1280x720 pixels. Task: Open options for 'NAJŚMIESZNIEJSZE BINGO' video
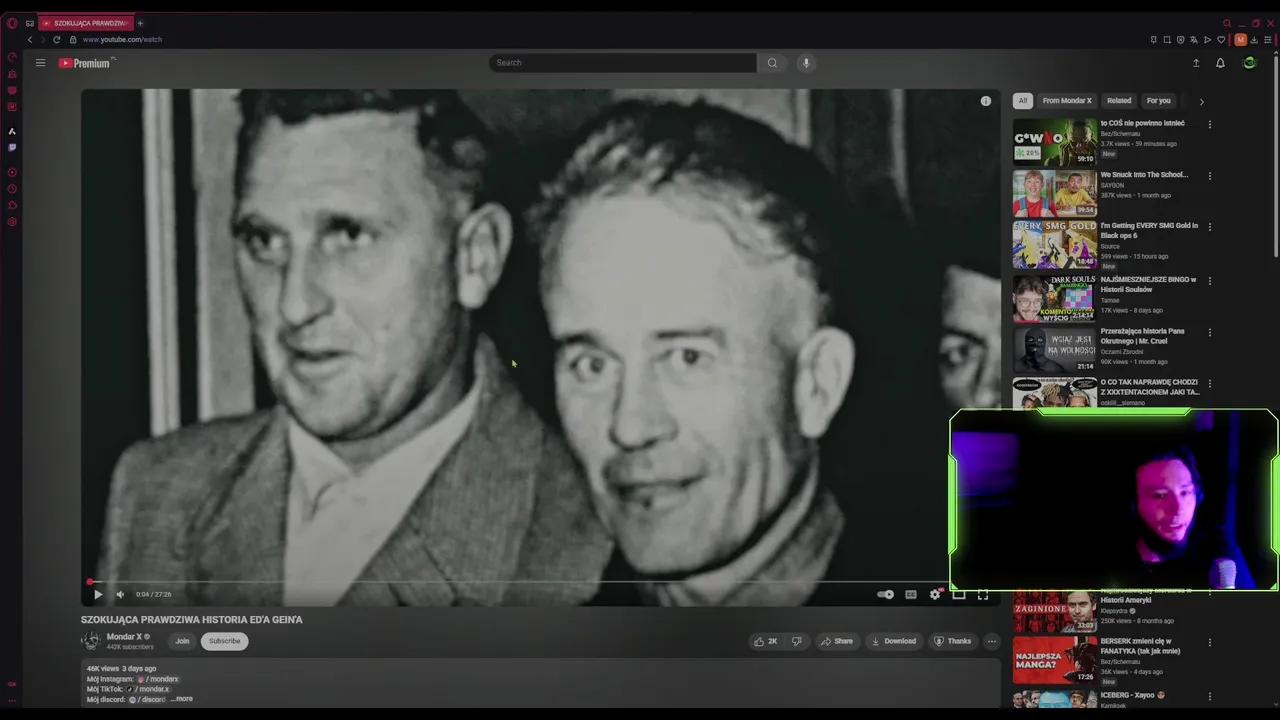[1210, 281]
